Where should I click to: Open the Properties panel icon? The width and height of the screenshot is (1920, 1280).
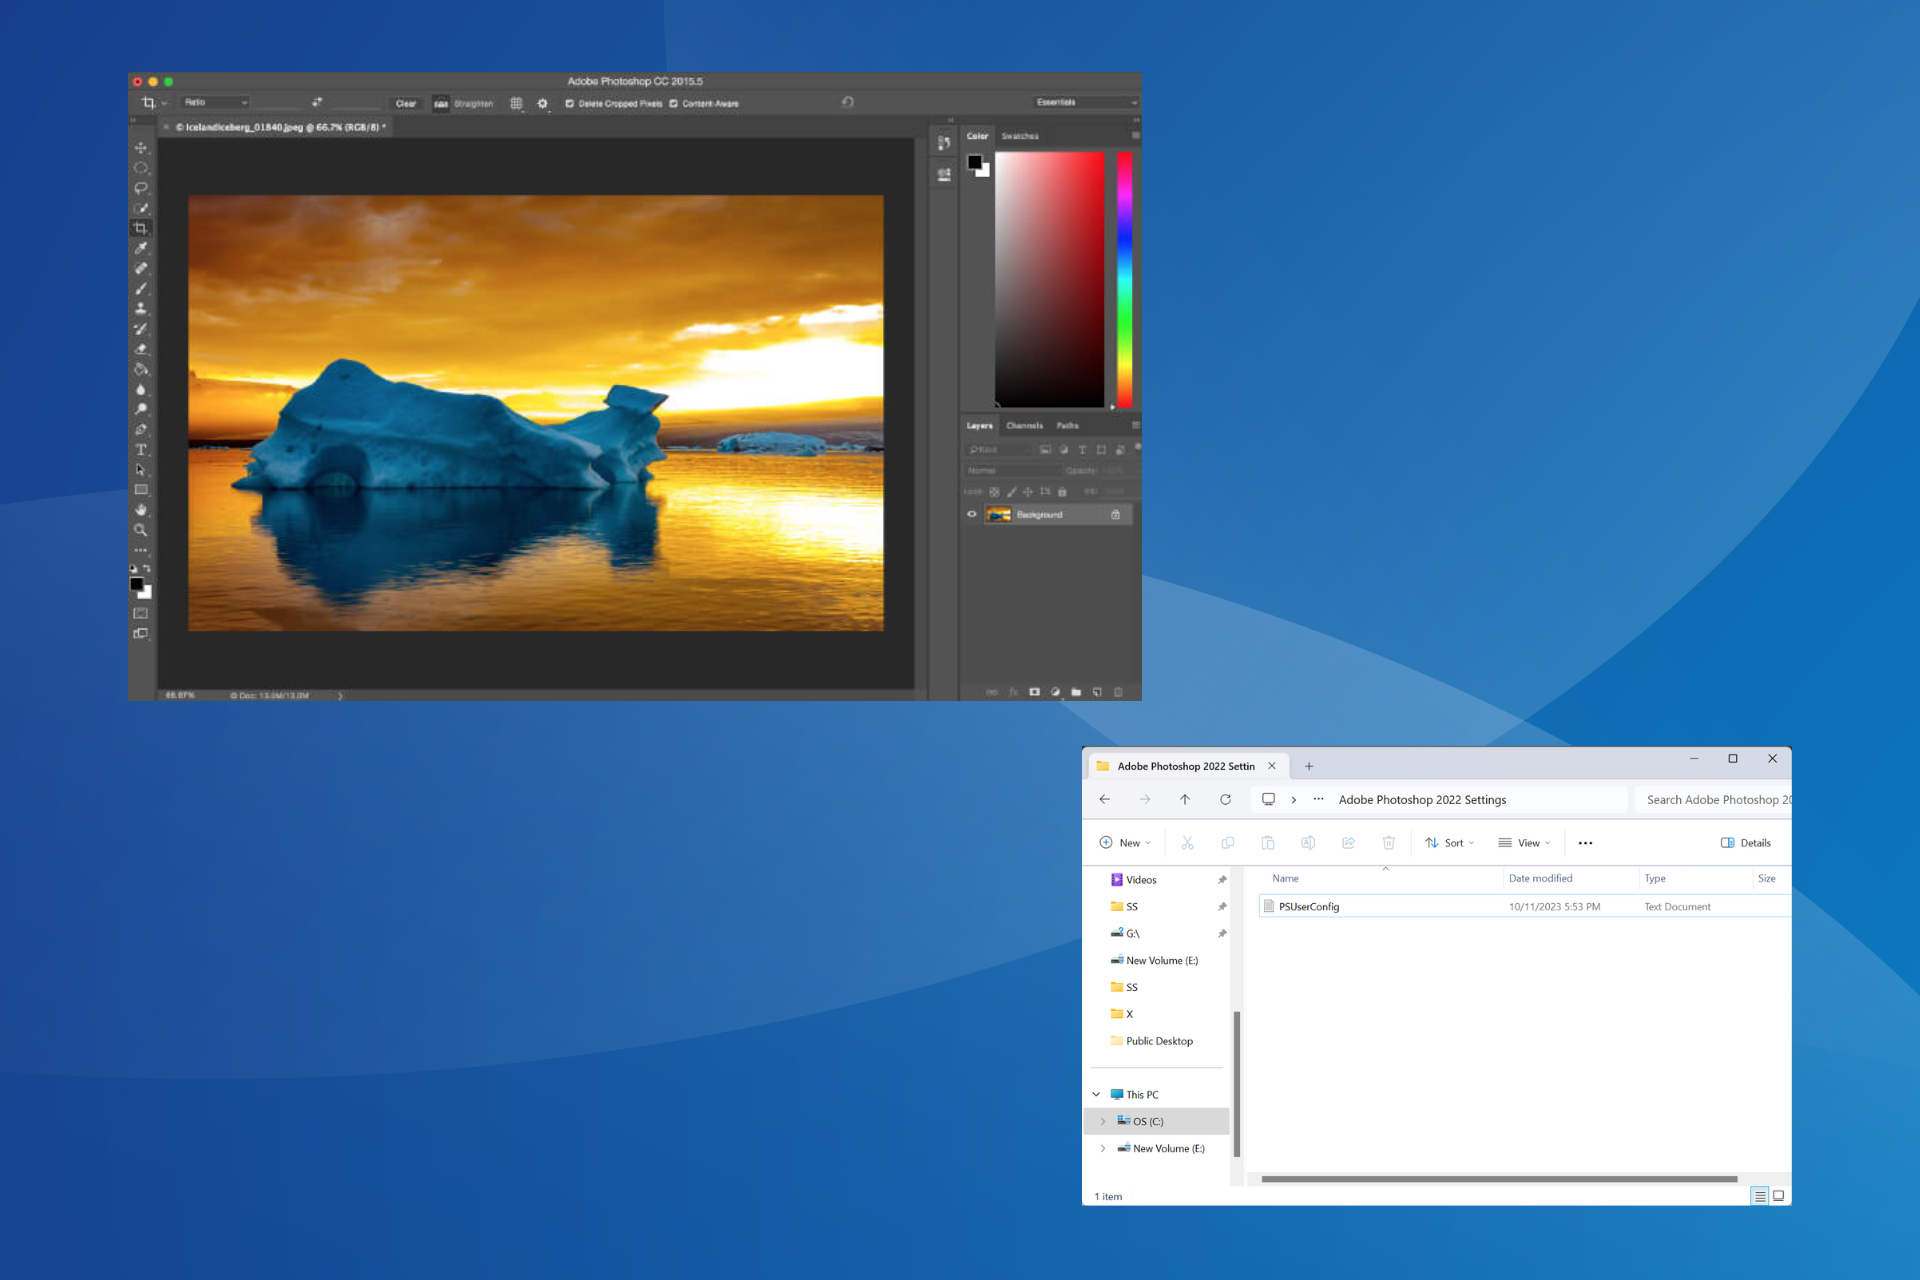click(x=944, y=175)
